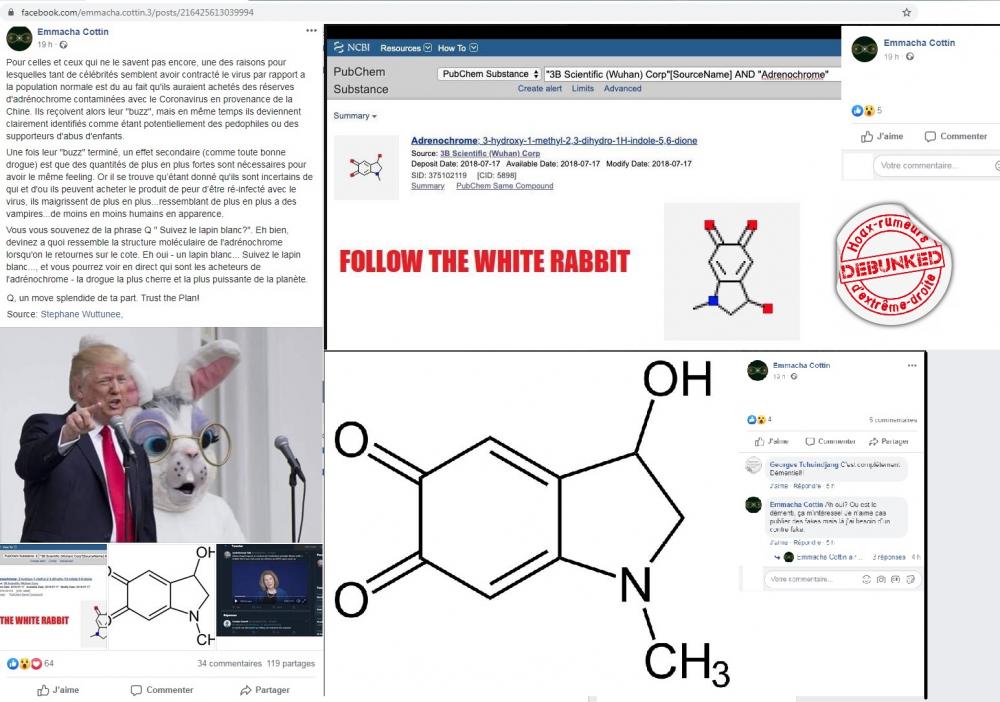Click the lock icon in address bar
The image size is (1000, 702).
(x=10, y=12)
